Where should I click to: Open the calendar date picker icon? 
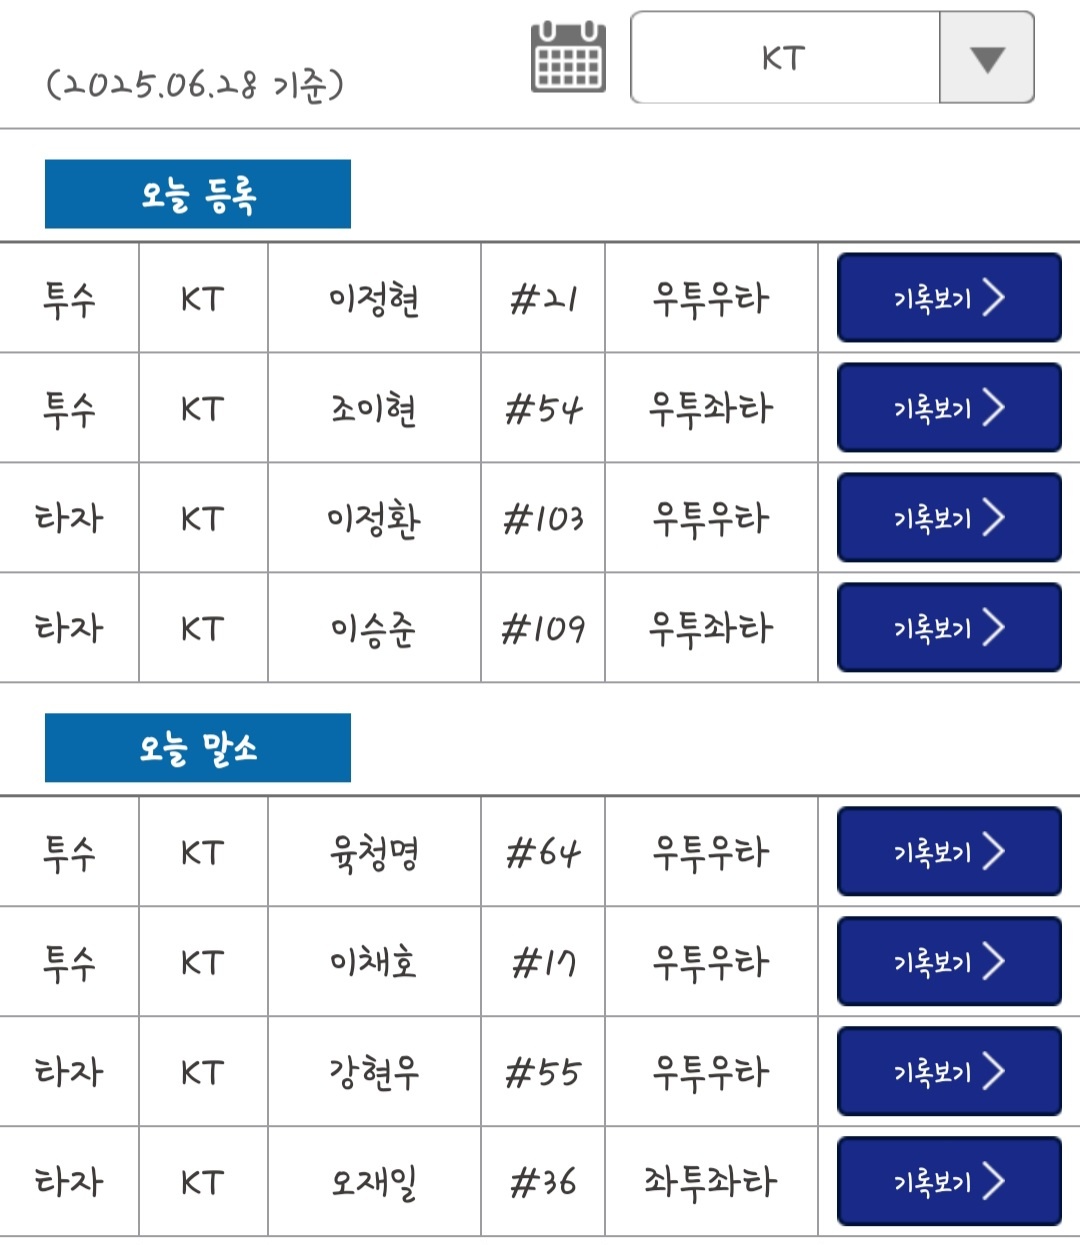(568, 57)
